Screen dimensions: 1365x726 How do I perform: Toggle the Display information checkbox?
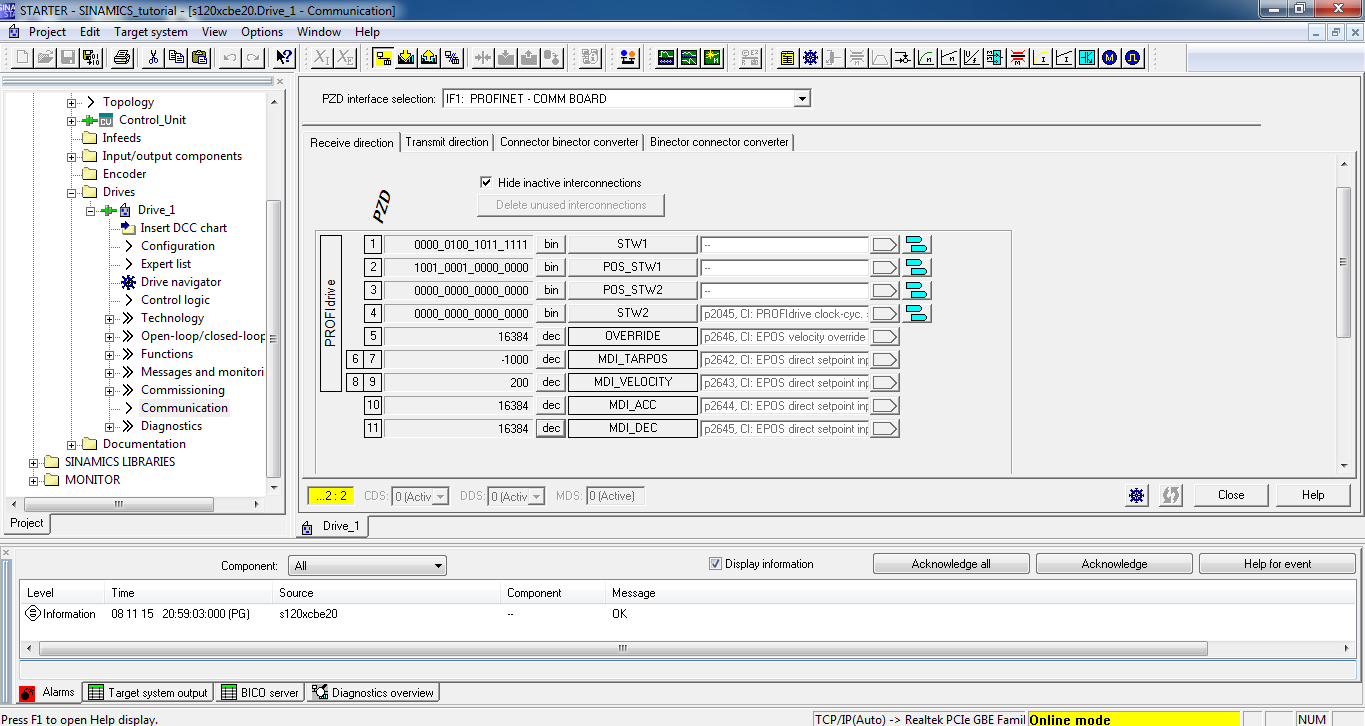[715, 564]
